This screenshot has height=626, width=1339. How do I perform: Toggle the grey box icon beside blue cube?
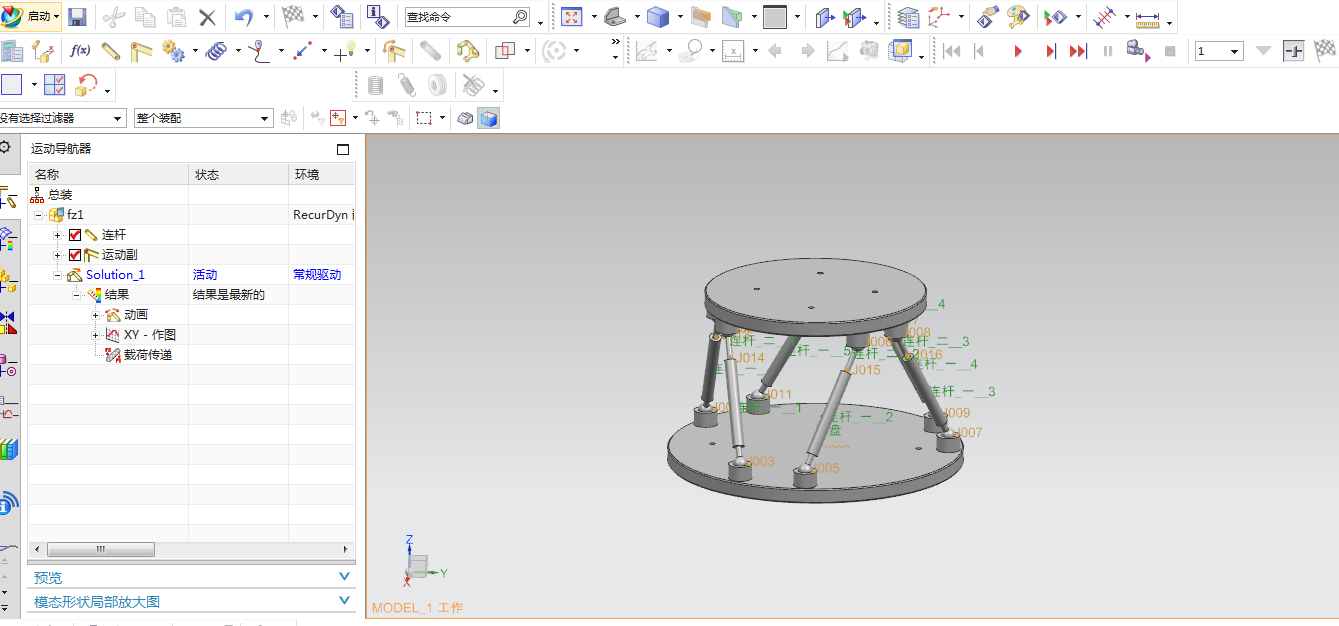[x=465, y=118]
